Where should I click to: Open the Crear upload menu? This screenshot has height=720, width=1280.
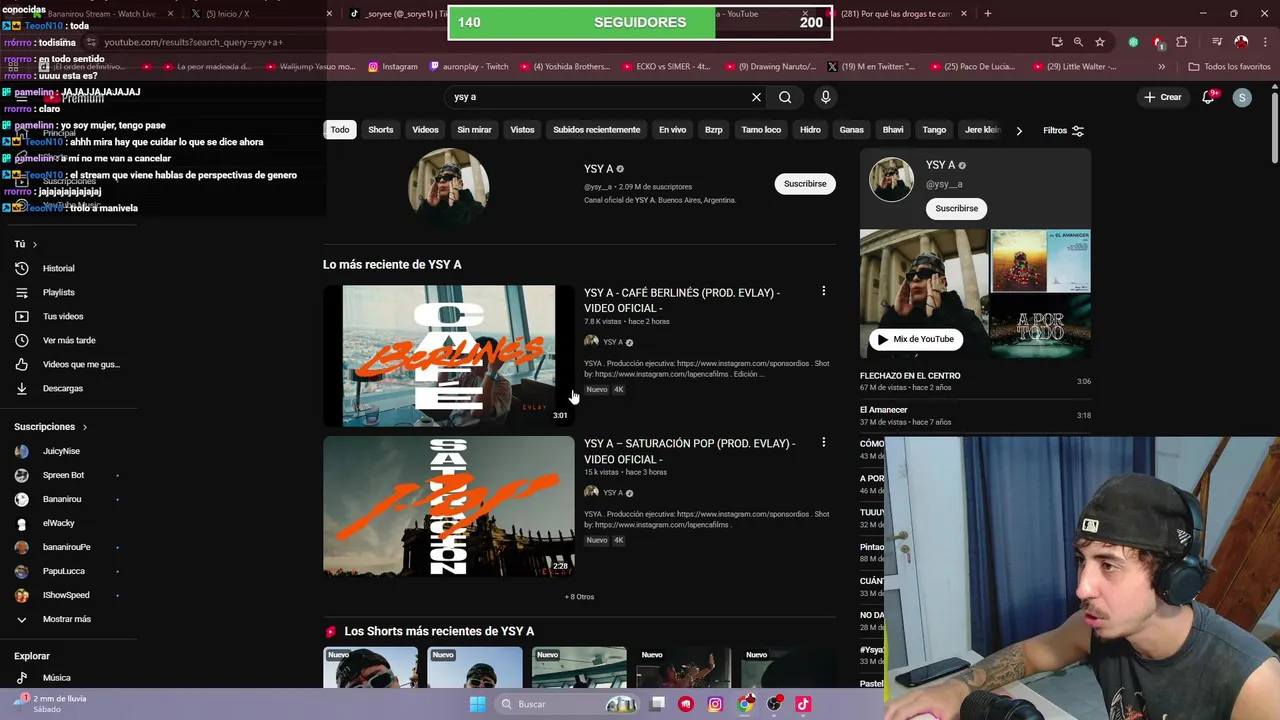coord(1163,97)
